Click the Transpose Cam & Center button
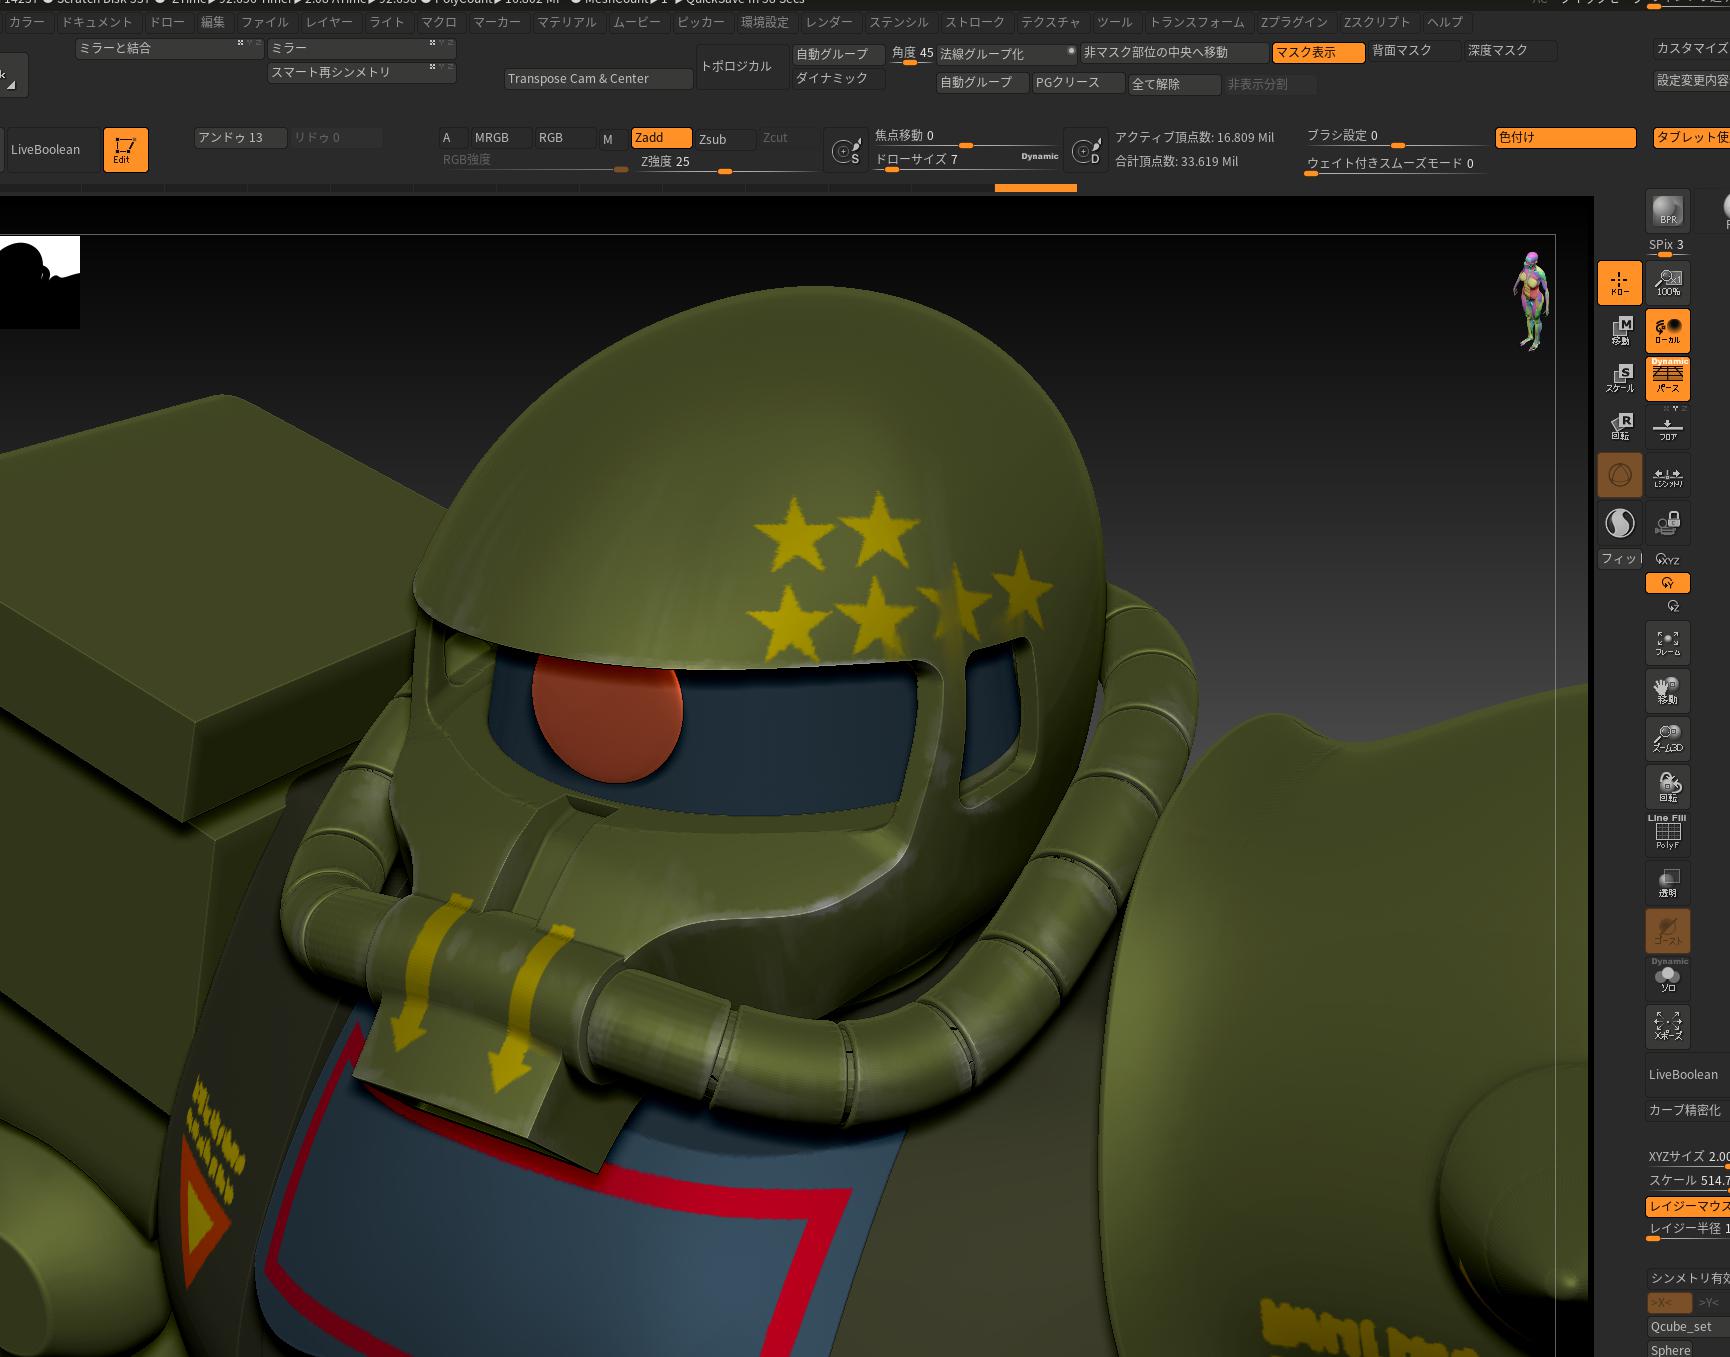Screen dimensions: 1730x1357 (598, 79)
